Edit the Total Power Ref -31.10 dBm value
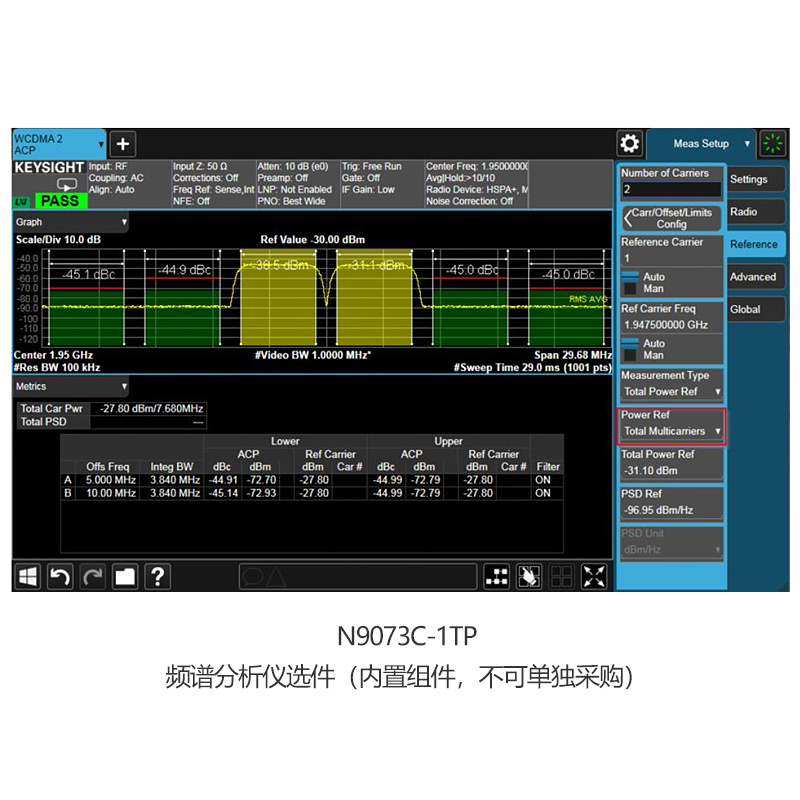This screenshot has height=800, width=800. (x=671, y=470)
